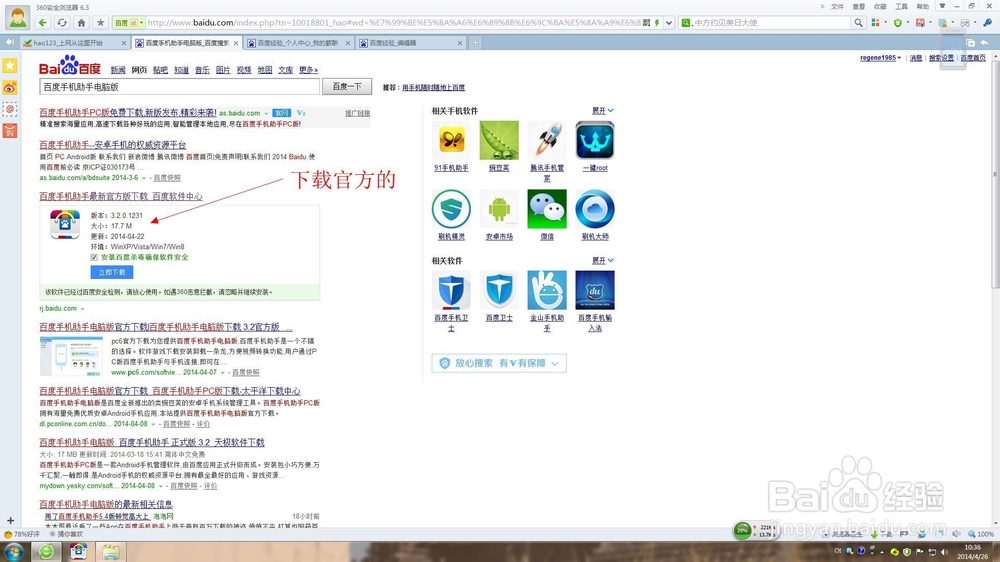Viewport: 1000px width, 562px height.
Task: Toggle the side panel collapse button
Action: click(9, 43)
